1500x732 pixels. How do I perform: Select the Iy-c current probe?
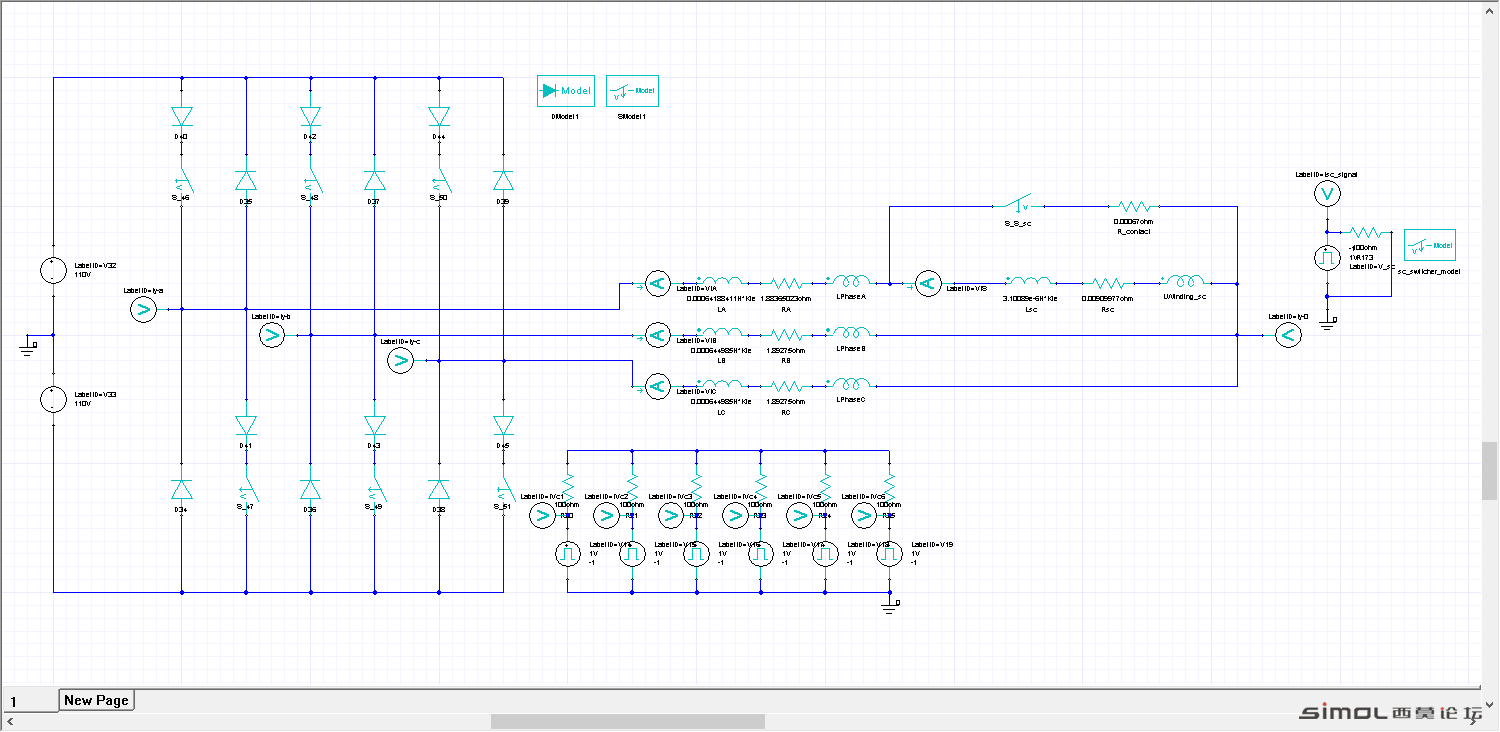[x=400, y=362]
